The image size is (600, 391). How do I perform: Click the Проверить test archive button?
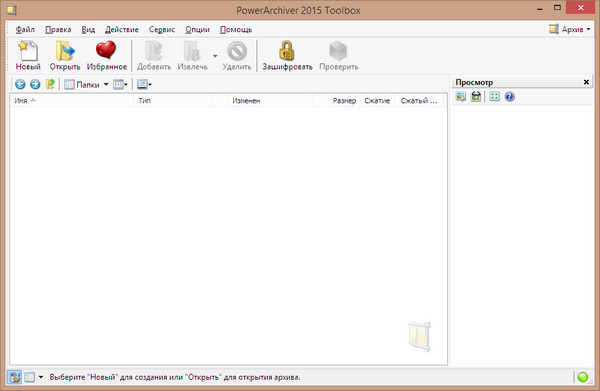click(x=339, y=56)
